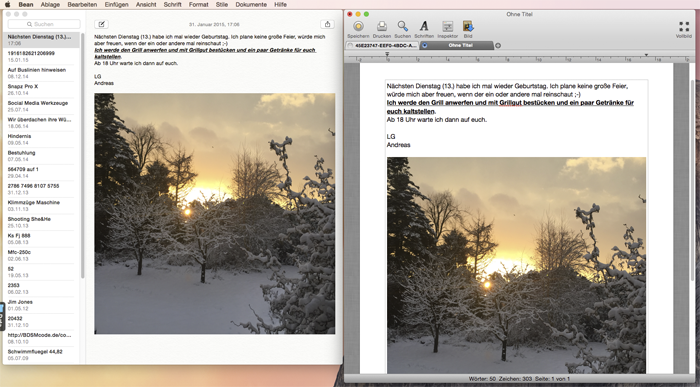The image size is (700, 387).
Task: Select note 'http://BDSMcode.de/co...'
Action: 41,338
